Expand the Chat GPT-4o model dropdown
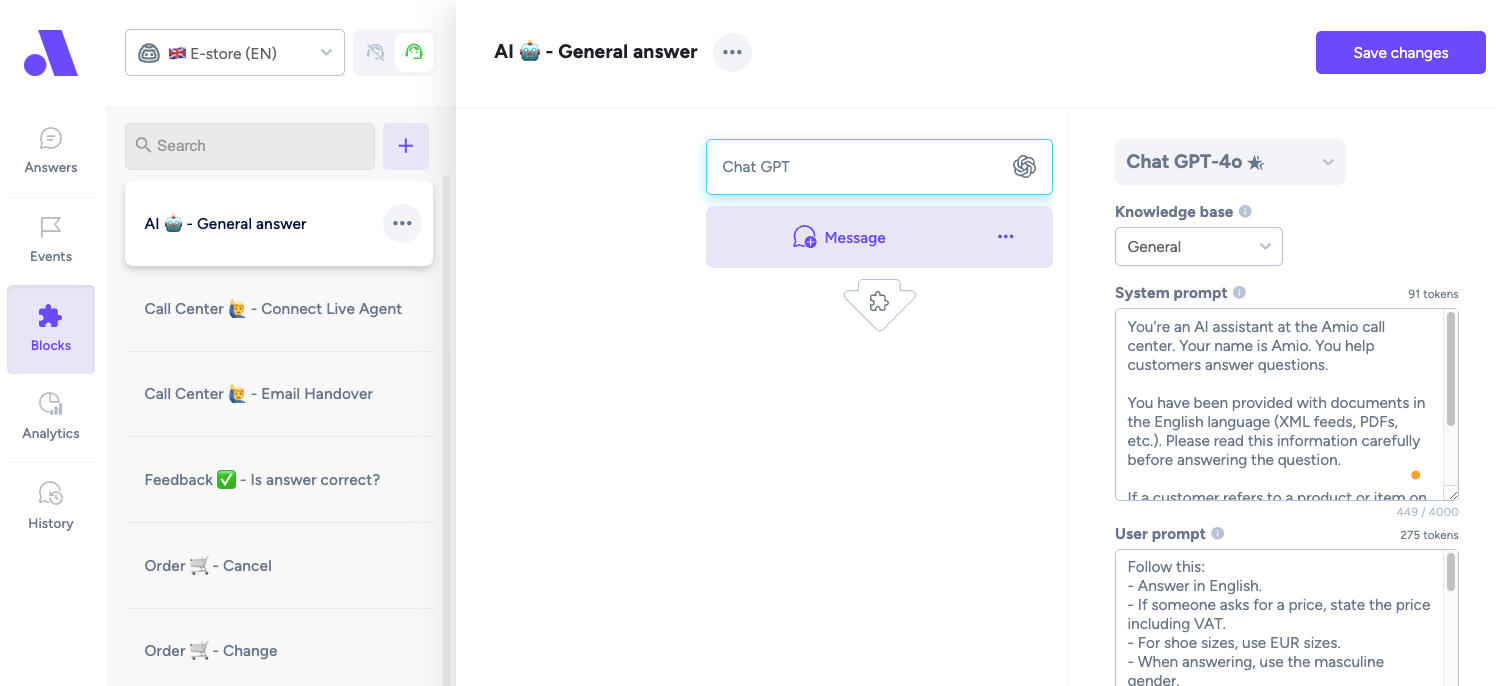 tap(1230, 162)
